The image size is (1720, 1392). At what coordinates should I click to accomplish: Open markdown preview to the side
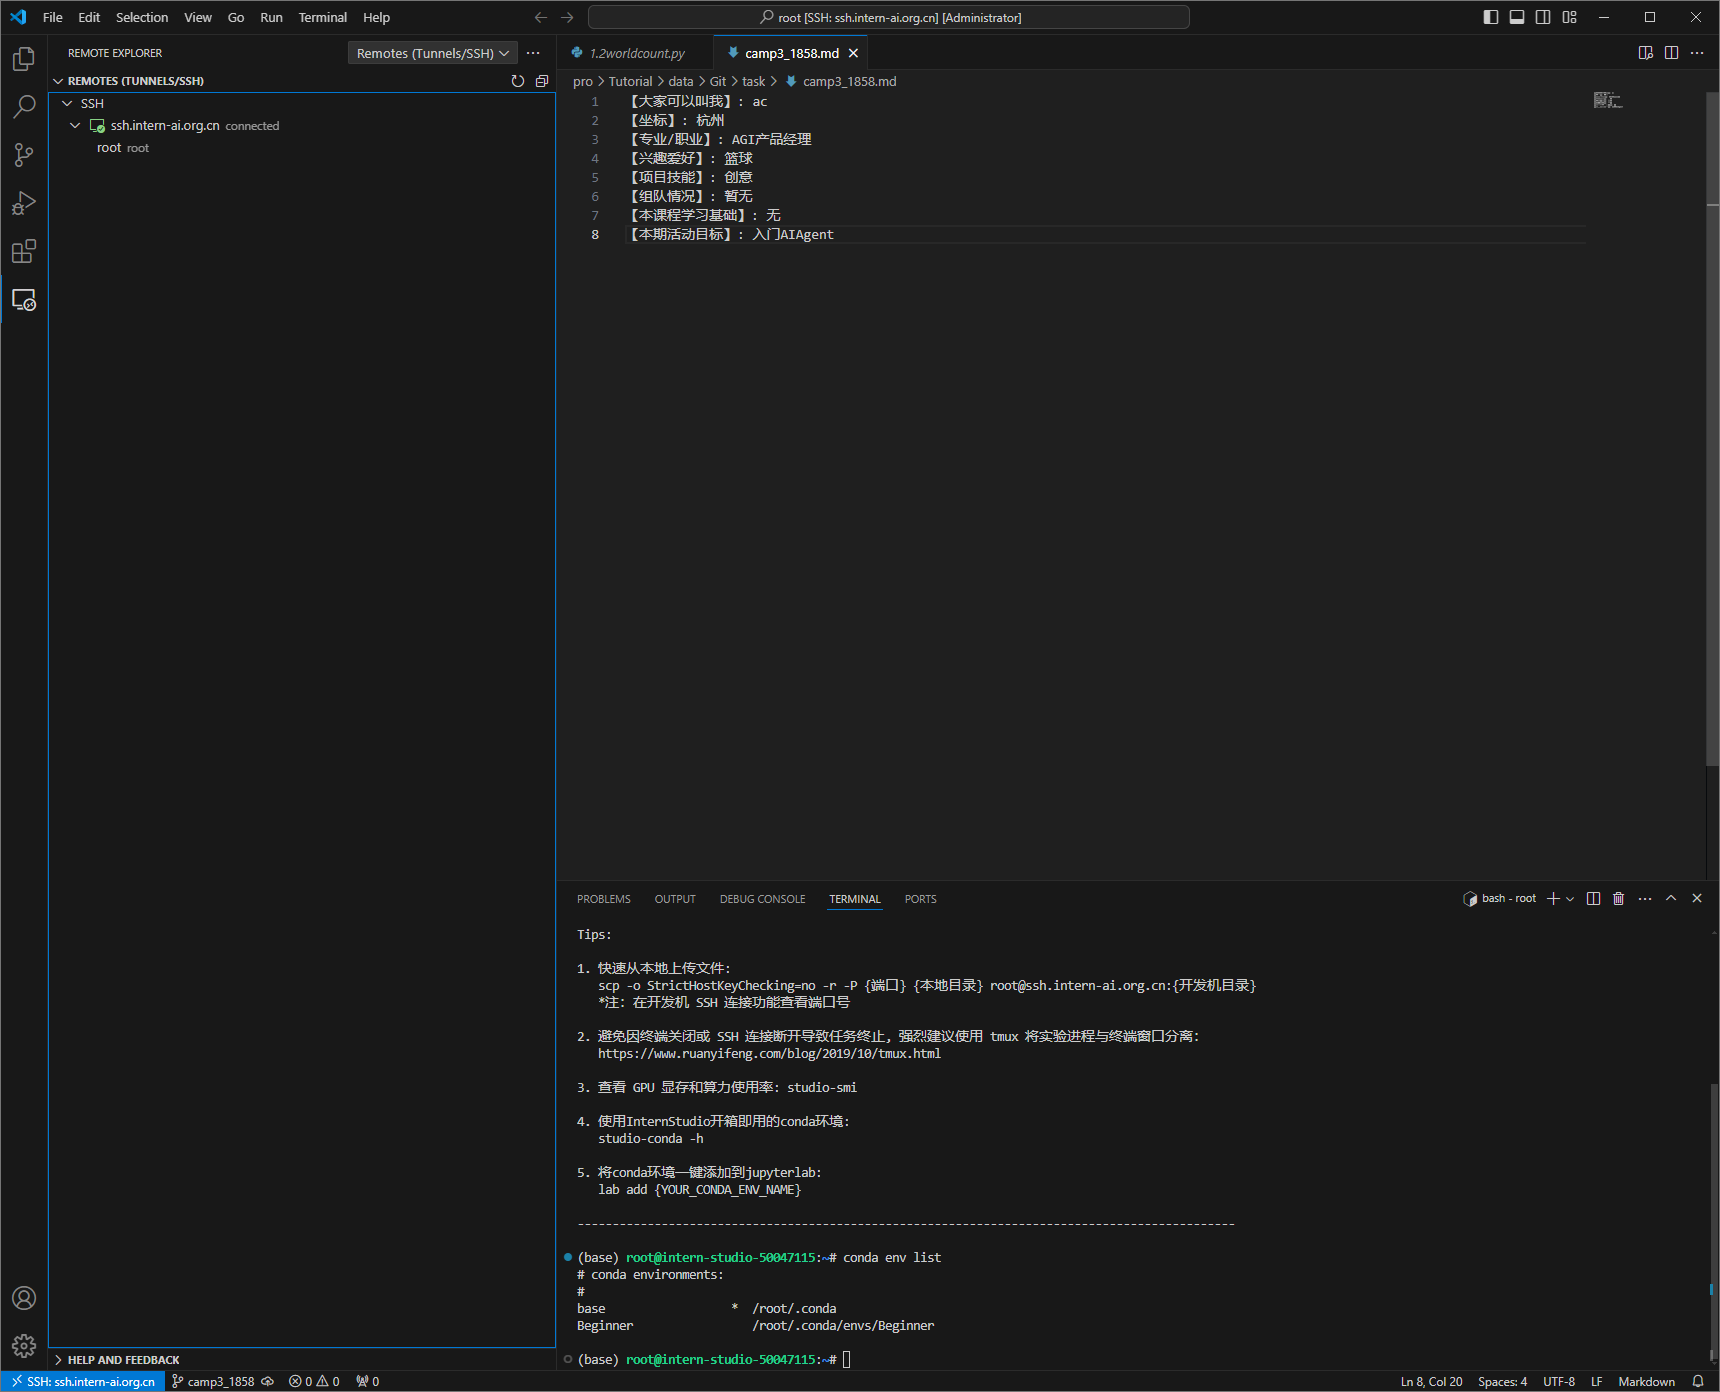(x=1646, y=53)
